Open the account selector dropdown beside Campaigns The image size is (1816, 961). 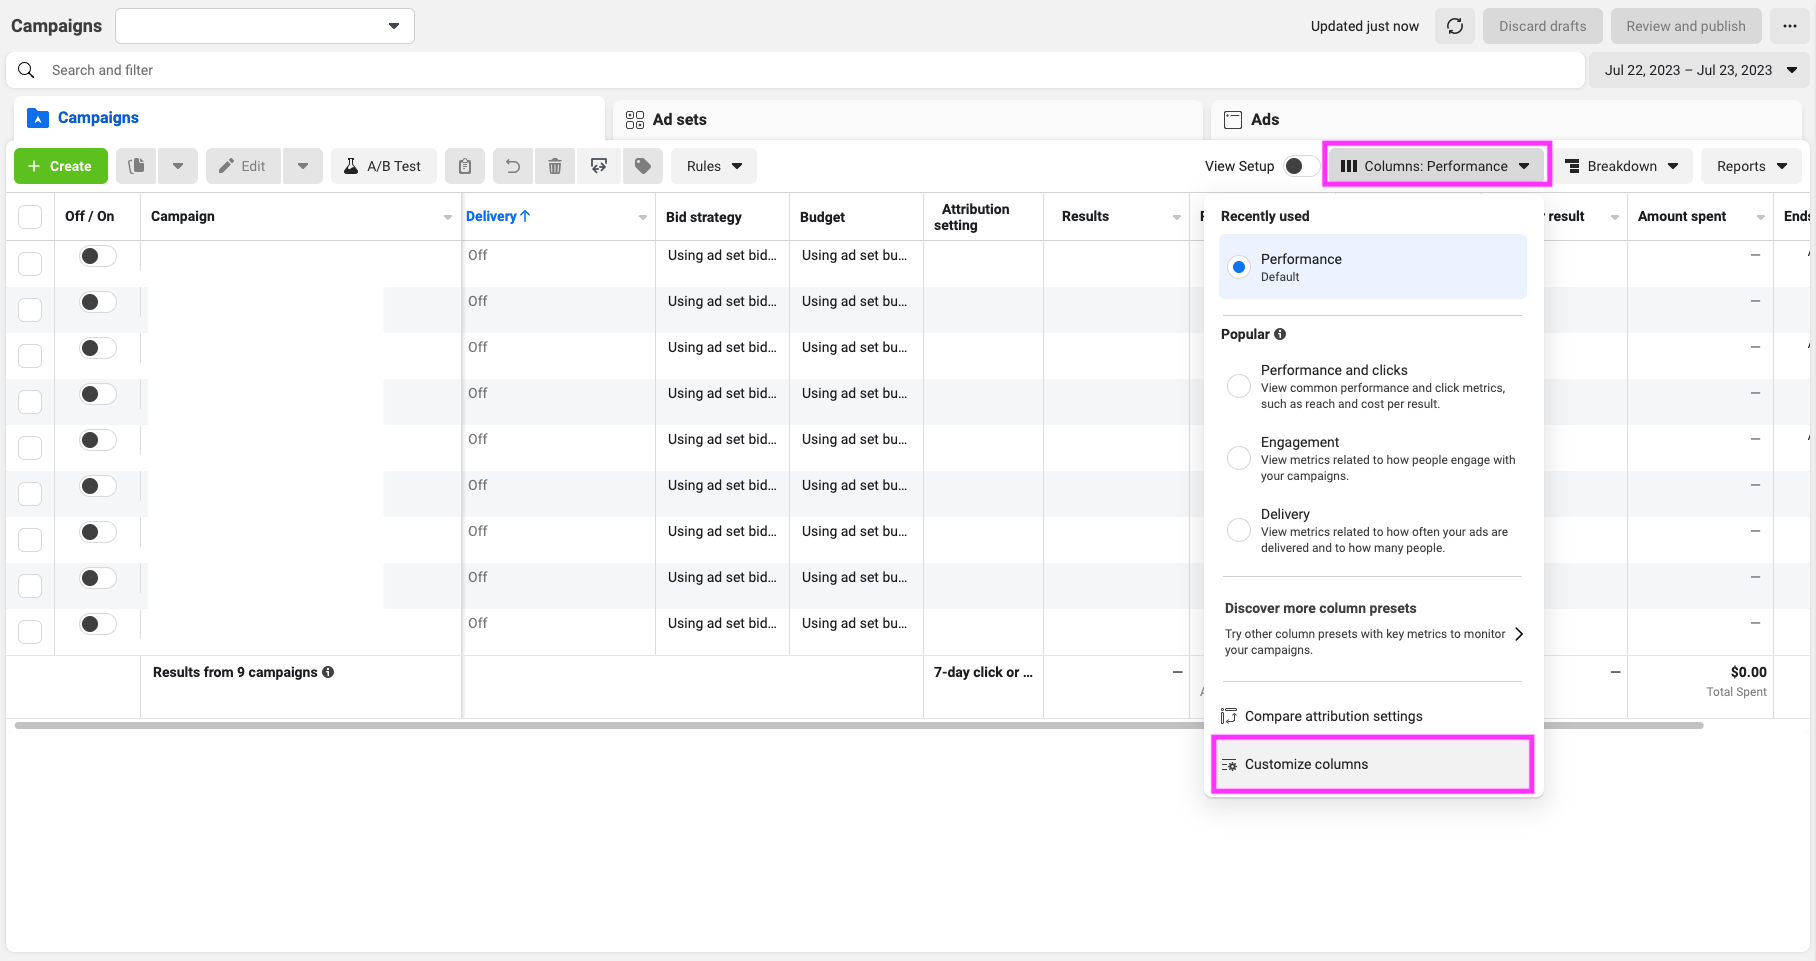(265, 26)
